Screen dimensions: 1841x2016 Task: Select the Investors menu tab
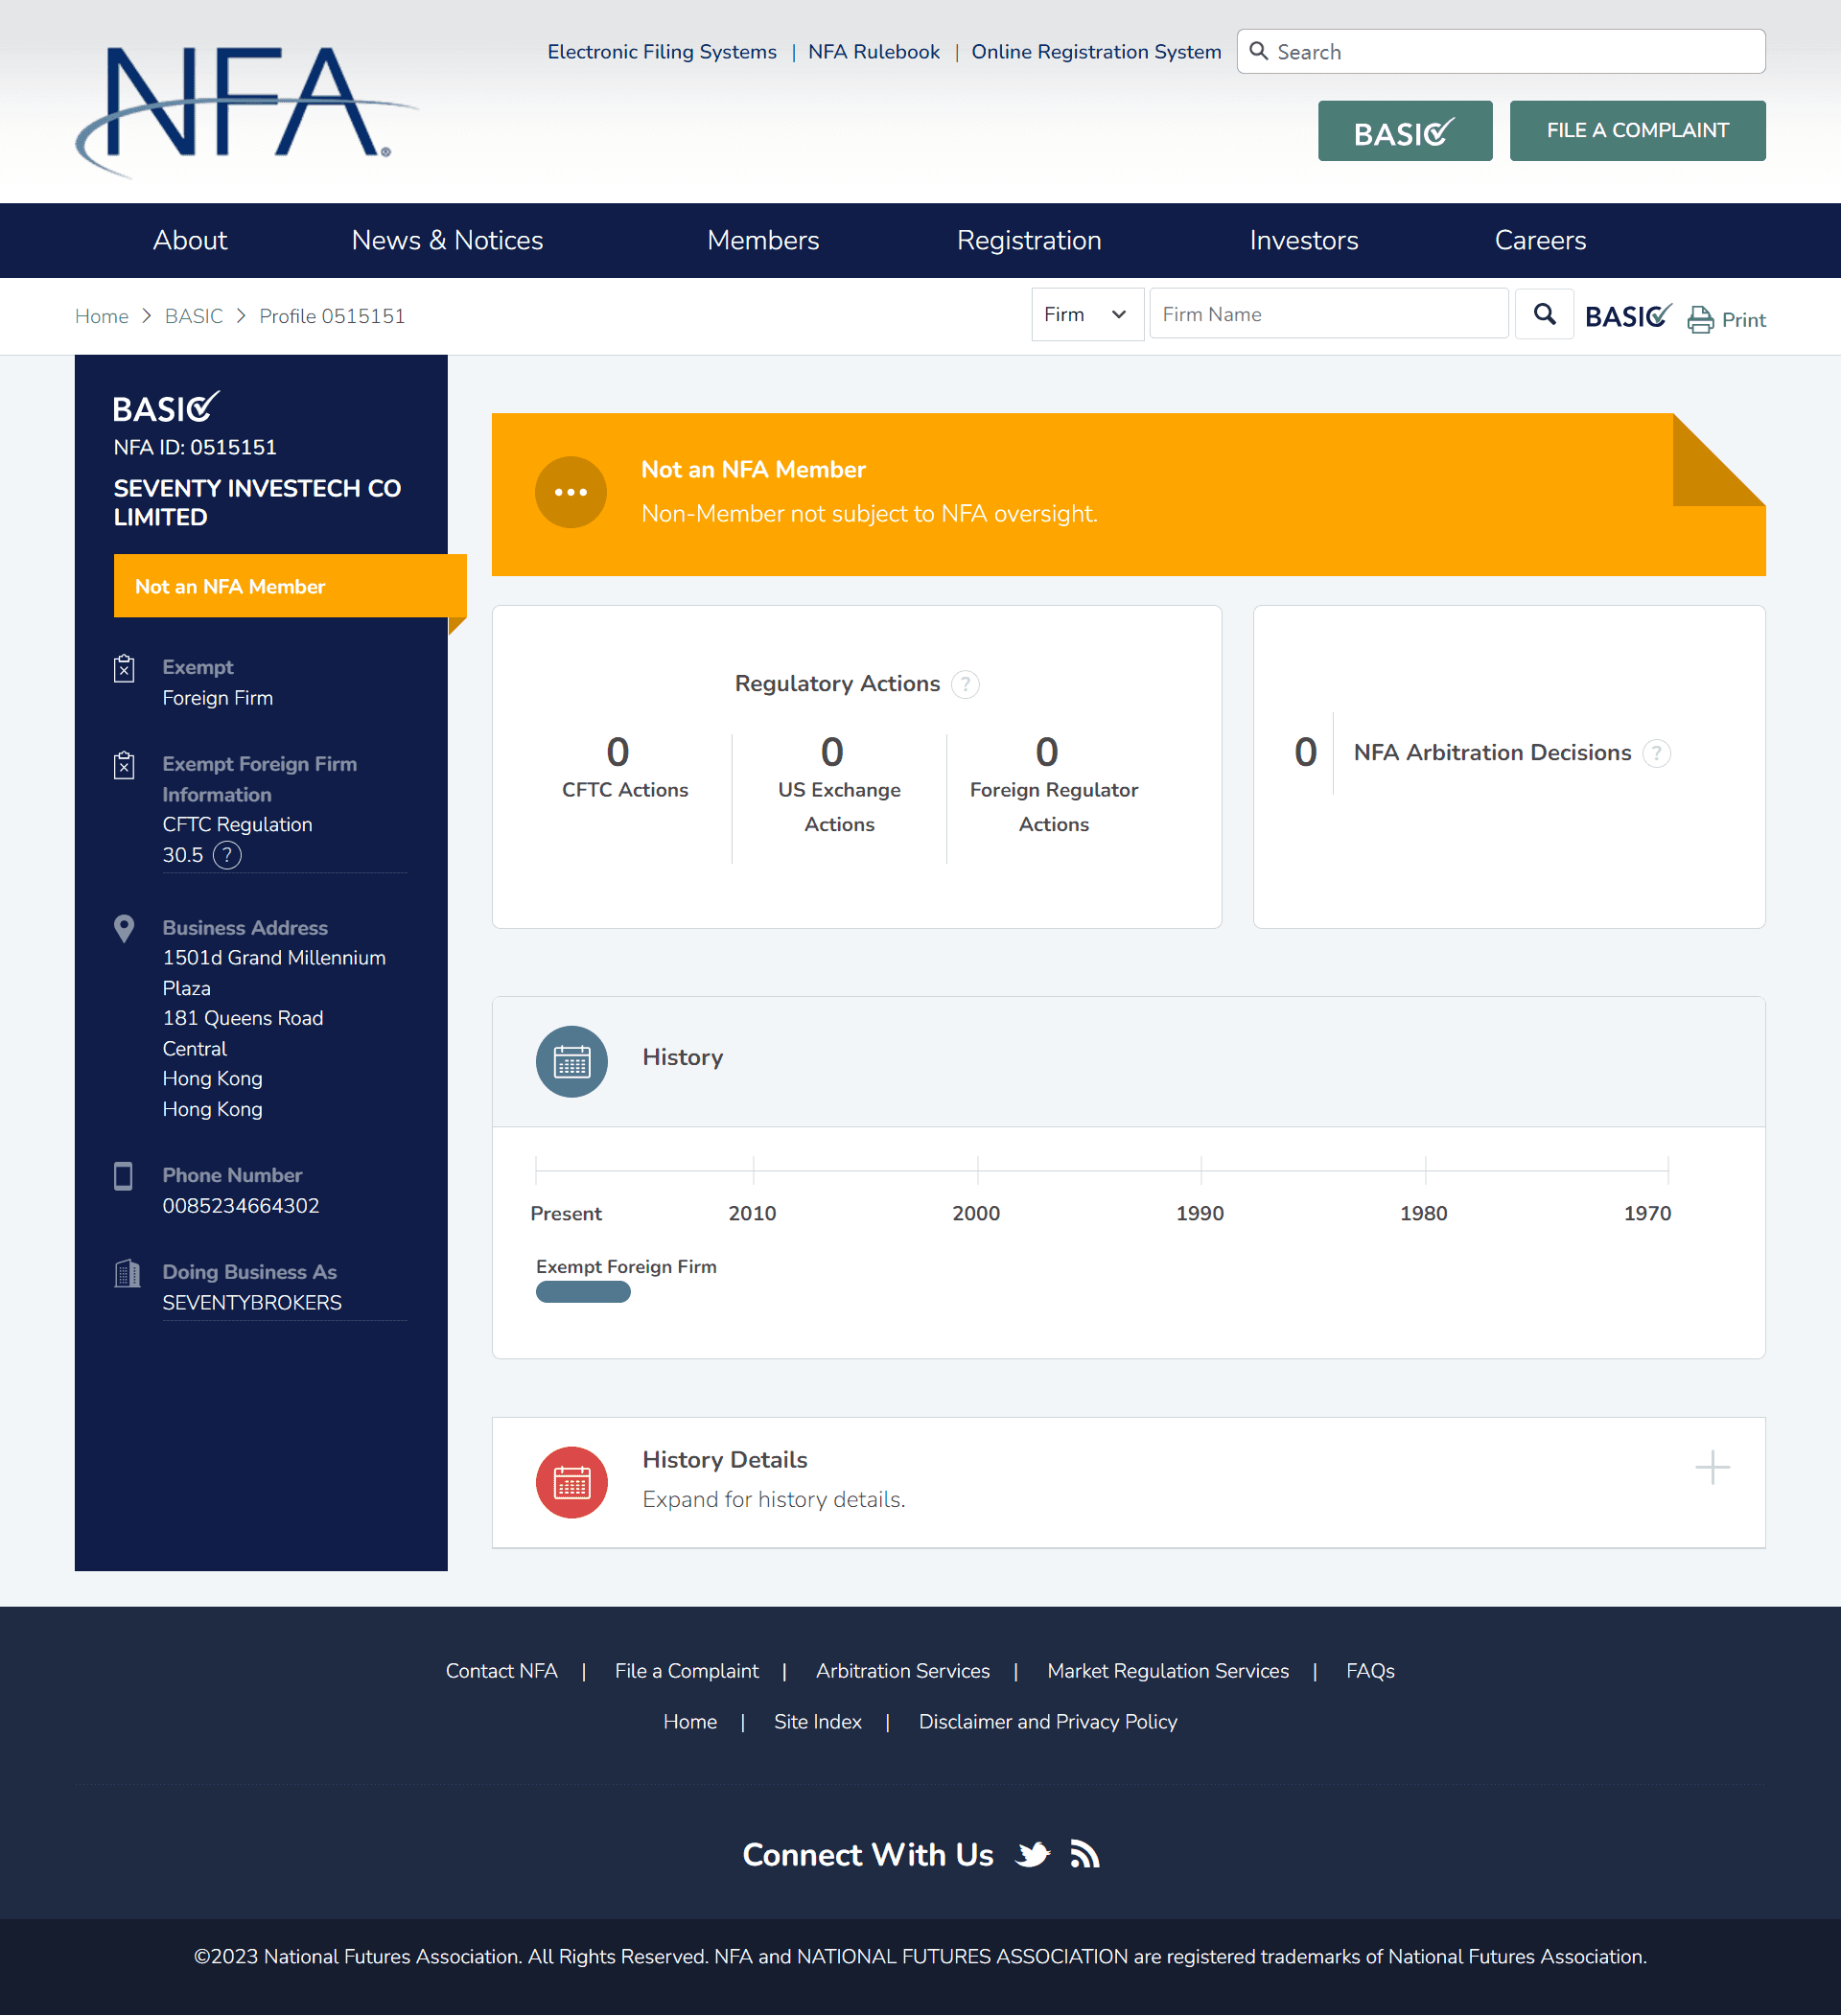tap(1303, 239)
